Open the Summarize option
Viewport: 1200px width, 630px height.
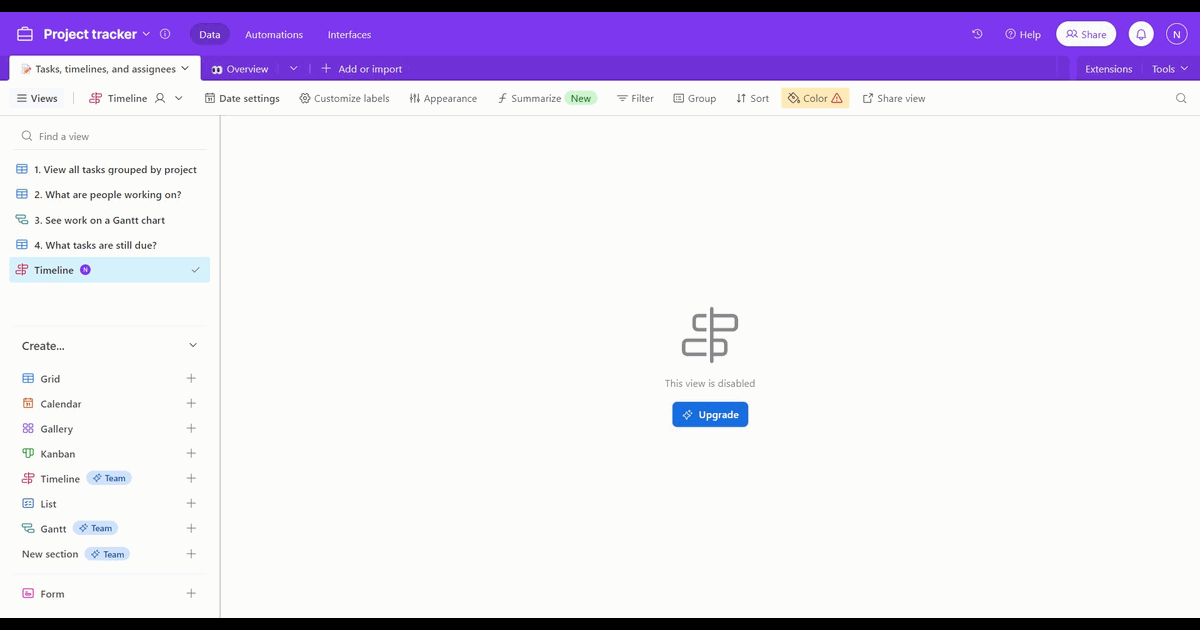pyautogui.click(x=546, y=98)
